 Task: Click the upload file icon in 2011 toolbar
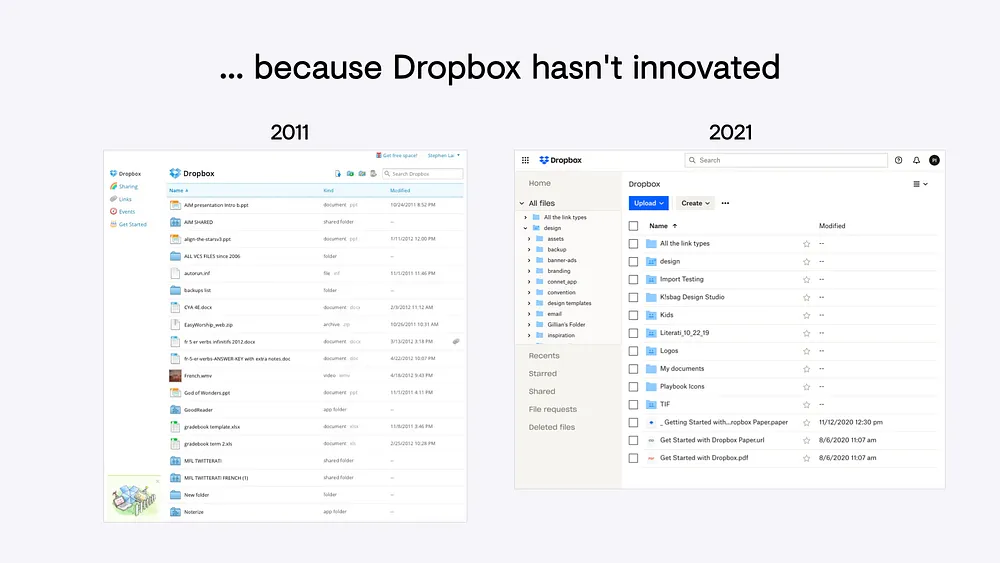tap(338, 174)
